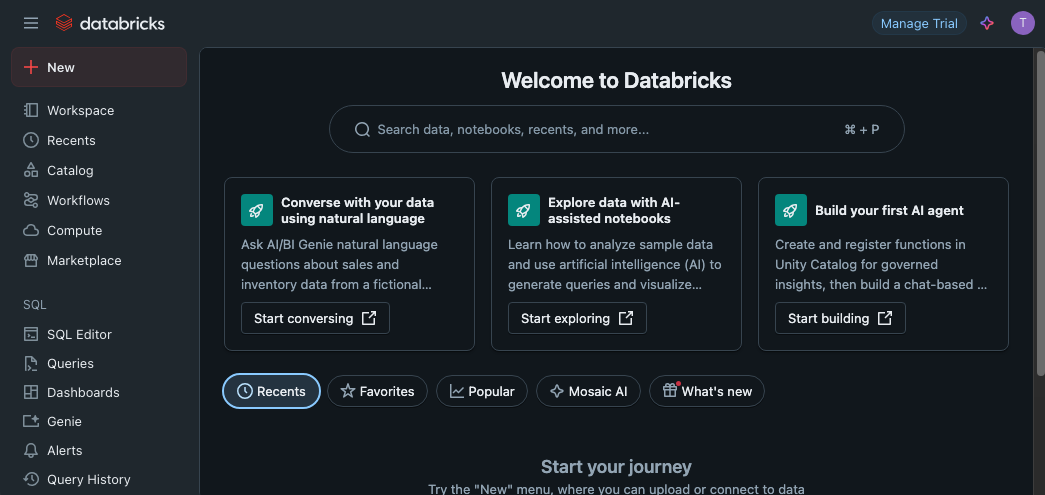This screenshot has height=495, width=1045.
Task: Click the Start your journey heading
Action: click(x=616, y=466)
